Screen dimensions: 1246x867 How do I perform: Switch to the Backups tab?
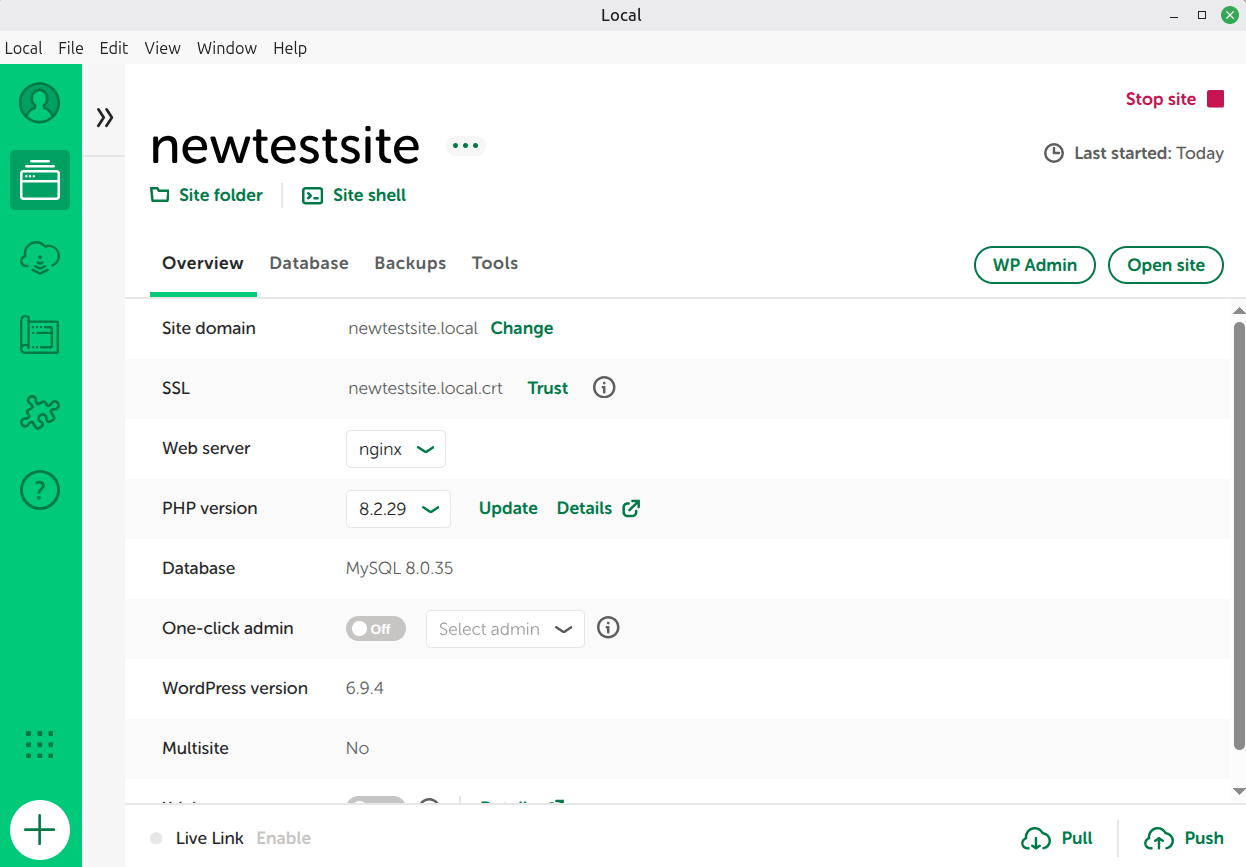point(410,264)
